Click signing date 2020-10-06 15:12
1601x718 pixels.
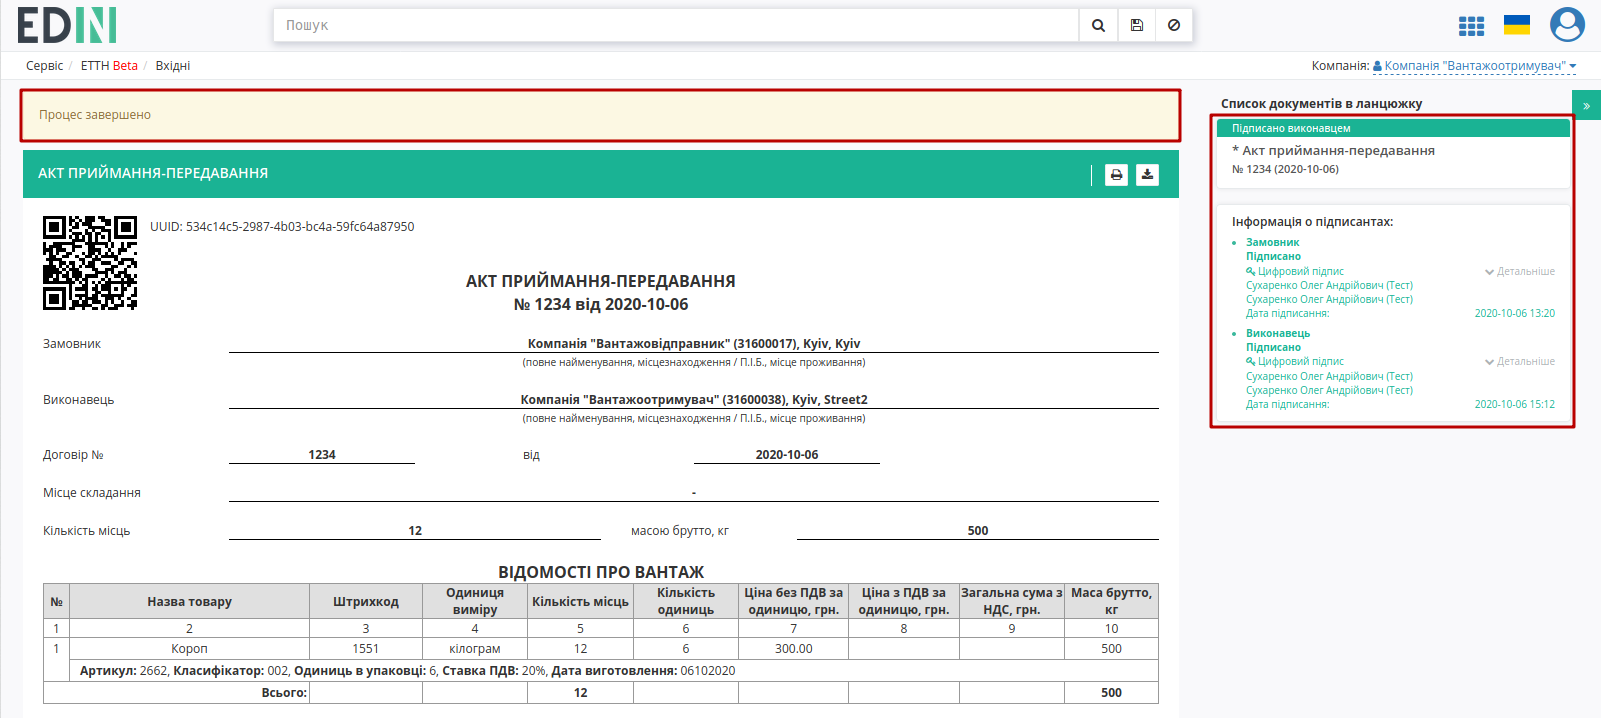[x=1515, y=404]
